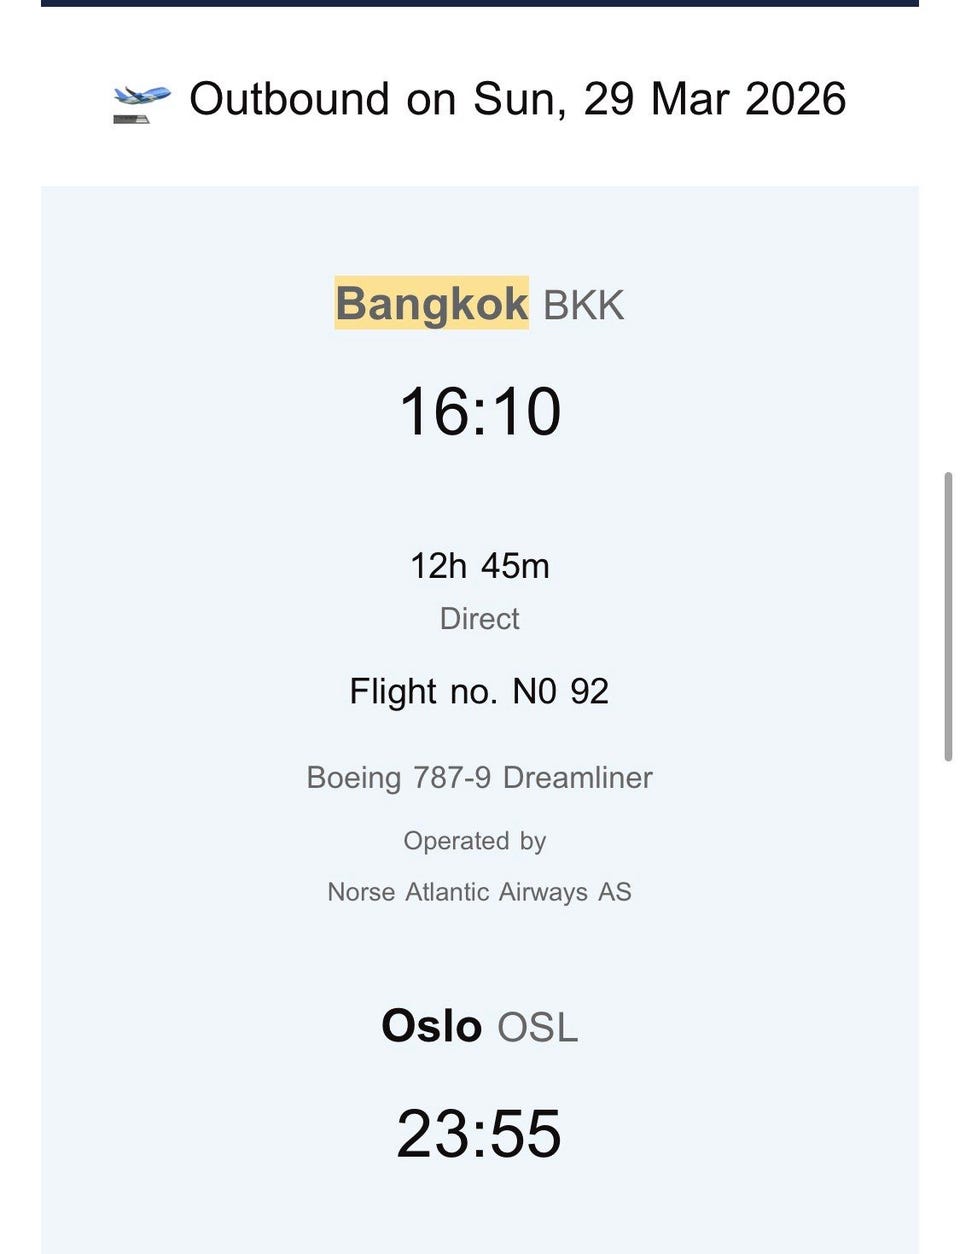960x1254 pixels.
Task: Click the dark blue top divider bar
Action: click(480, 3)
